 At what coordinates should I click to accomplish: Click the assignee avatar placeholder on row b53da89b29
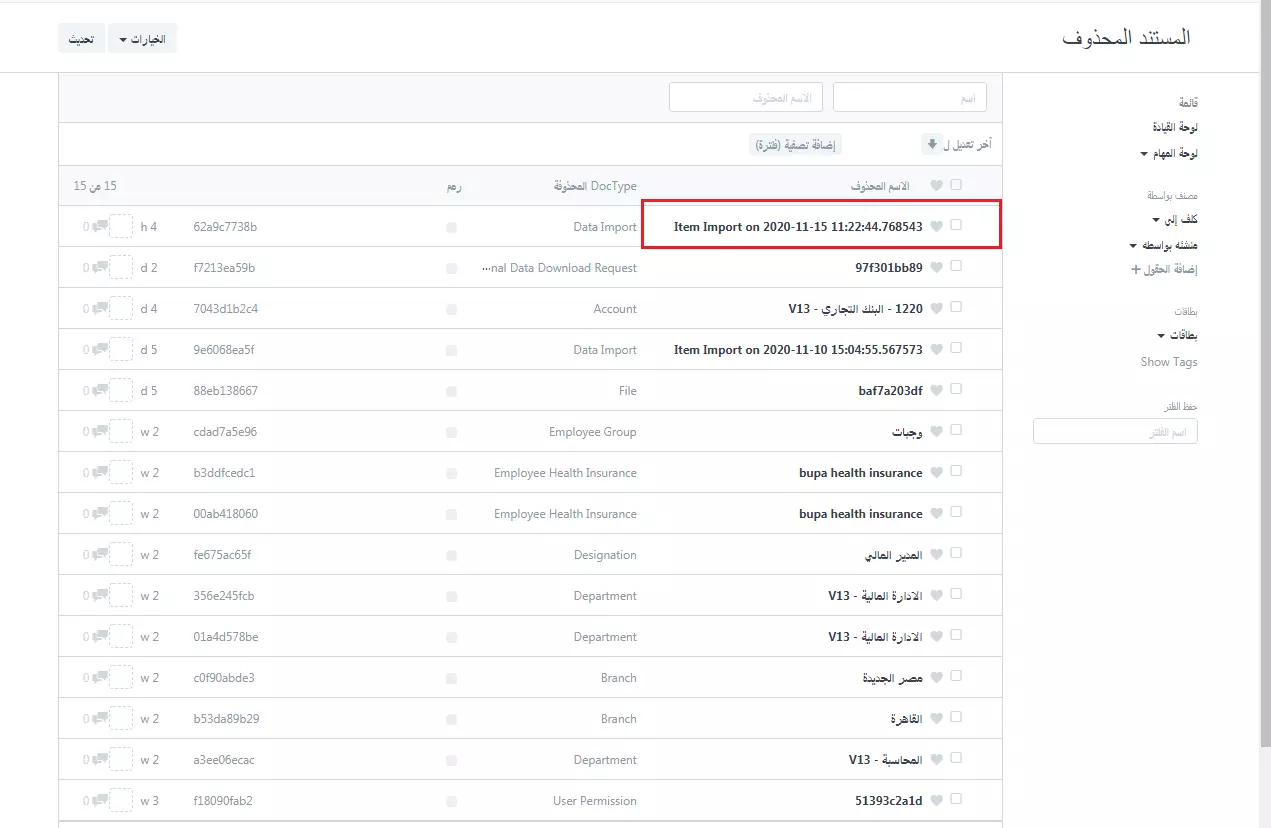pyautogui.click(x=121, y=719)
